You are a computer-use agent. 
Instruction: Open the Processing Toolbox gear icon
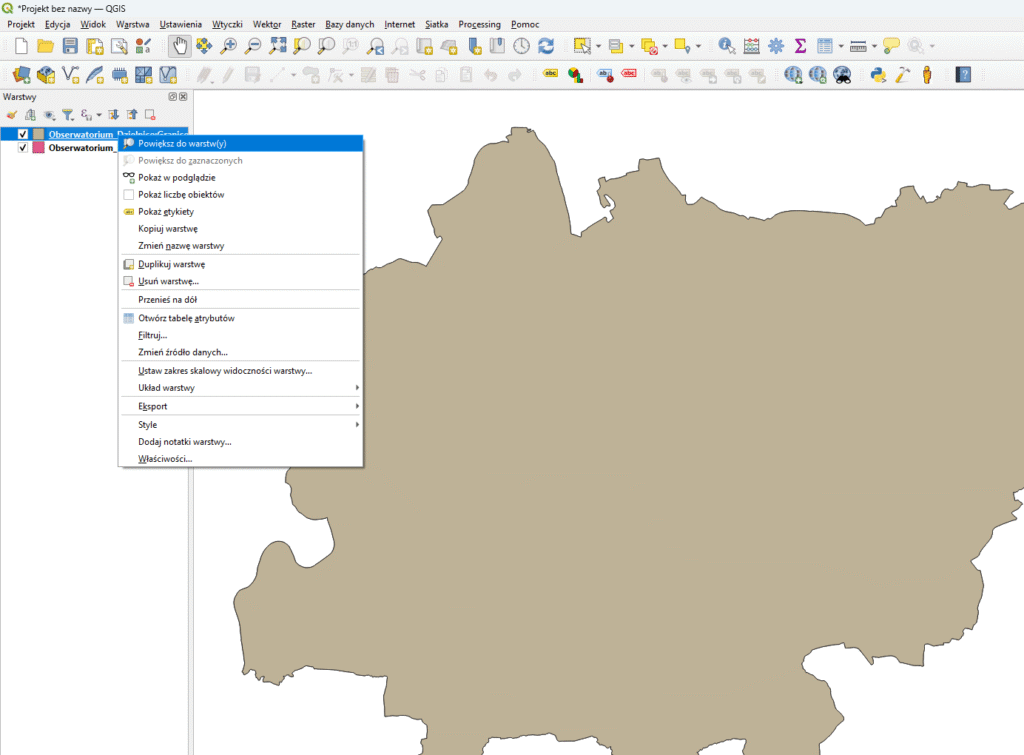[x=775, y=45]
